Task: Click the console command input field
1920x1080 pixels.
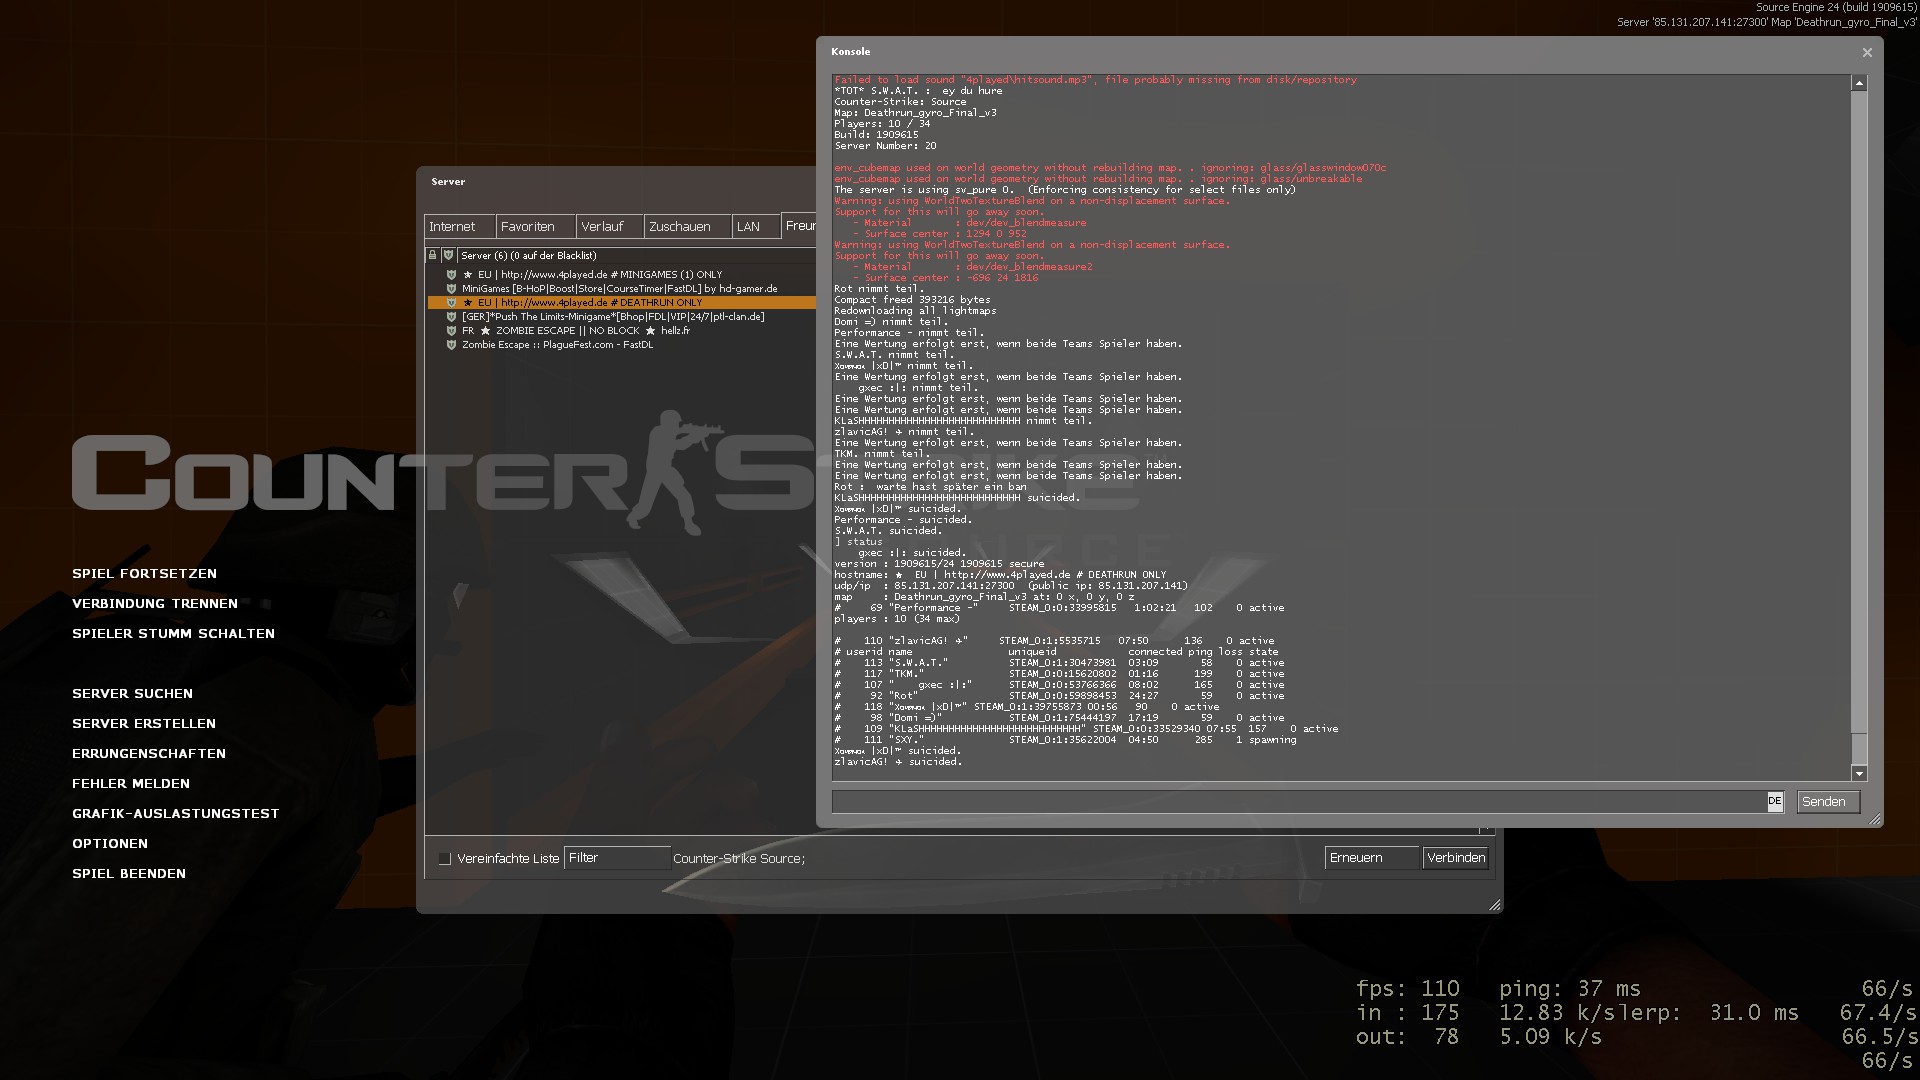Action: coord(1299,801)
